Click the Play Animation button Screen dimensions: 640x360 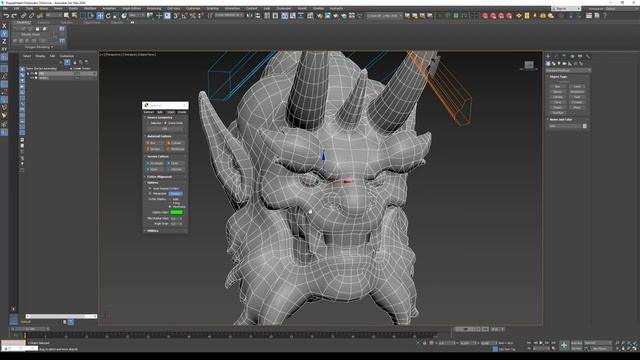click(x=541, y=343)
